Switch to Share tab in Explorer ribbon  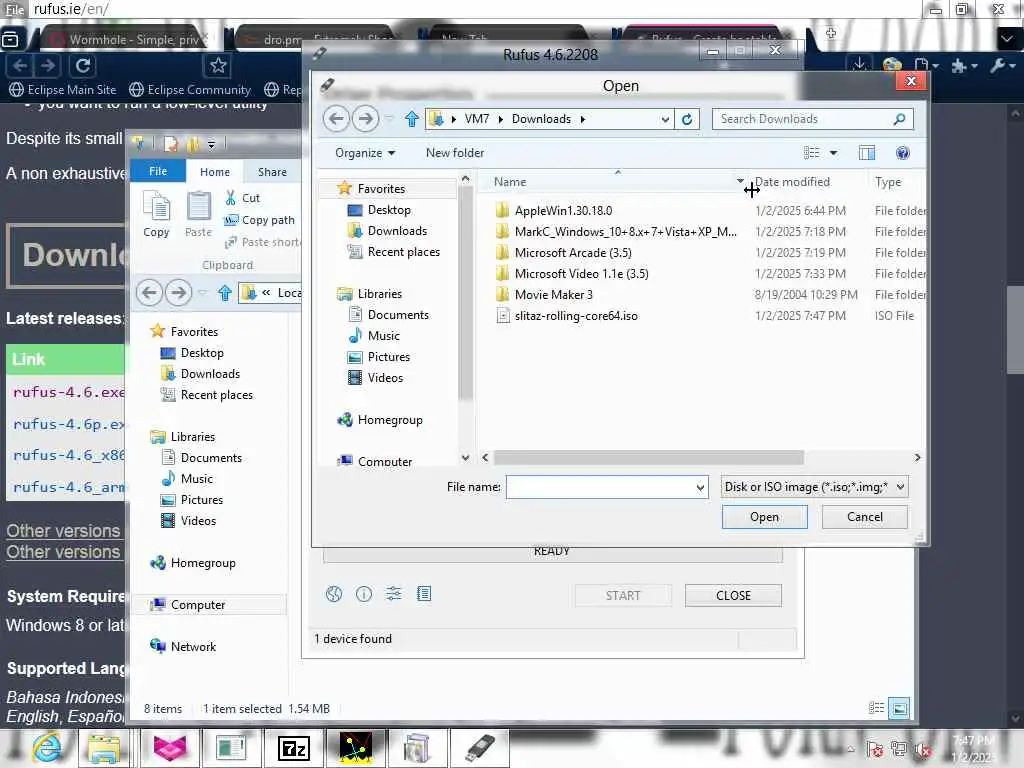tap(272, 172)
